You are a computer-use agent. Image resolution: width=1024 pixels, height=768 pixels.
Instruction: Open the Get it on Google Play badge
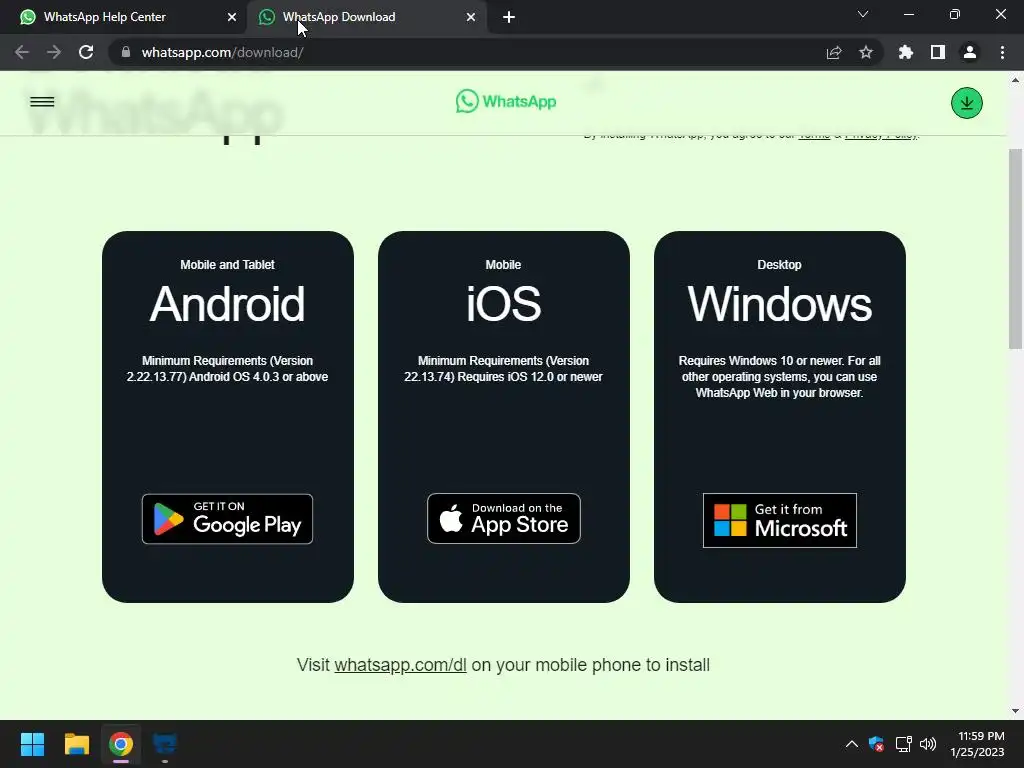click(227, 519)
